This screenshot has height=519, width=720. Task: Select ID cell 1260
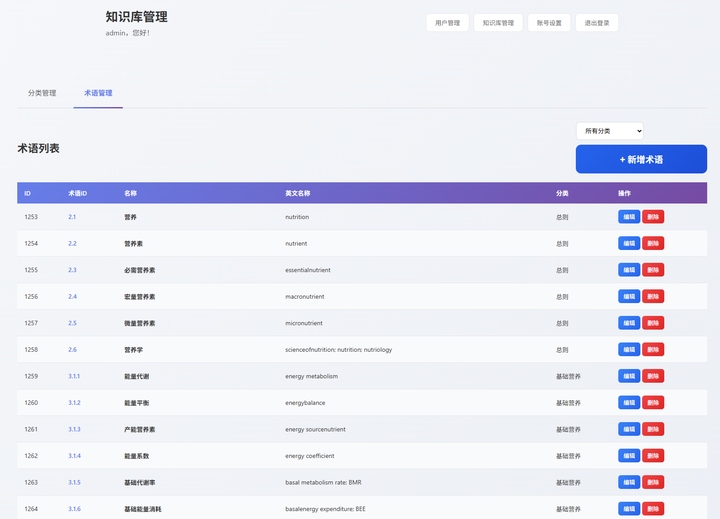pyautogui.click(x=31, y=403)
